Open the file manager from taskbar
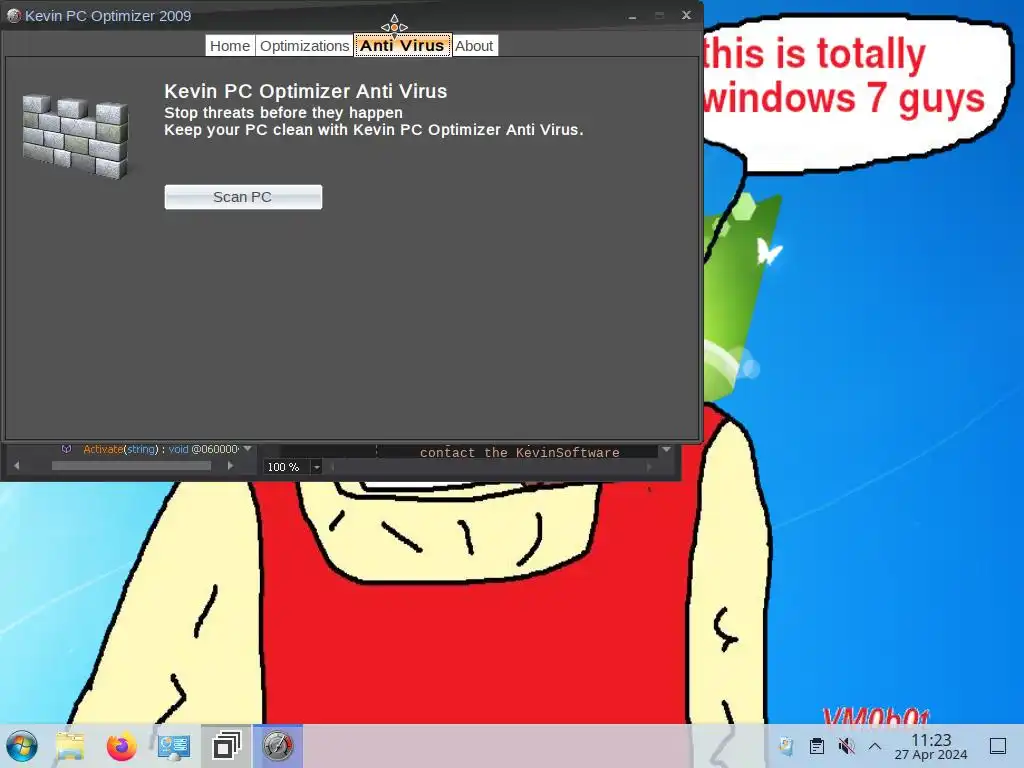Screen dimensions: 1024x768 point(71,746)
